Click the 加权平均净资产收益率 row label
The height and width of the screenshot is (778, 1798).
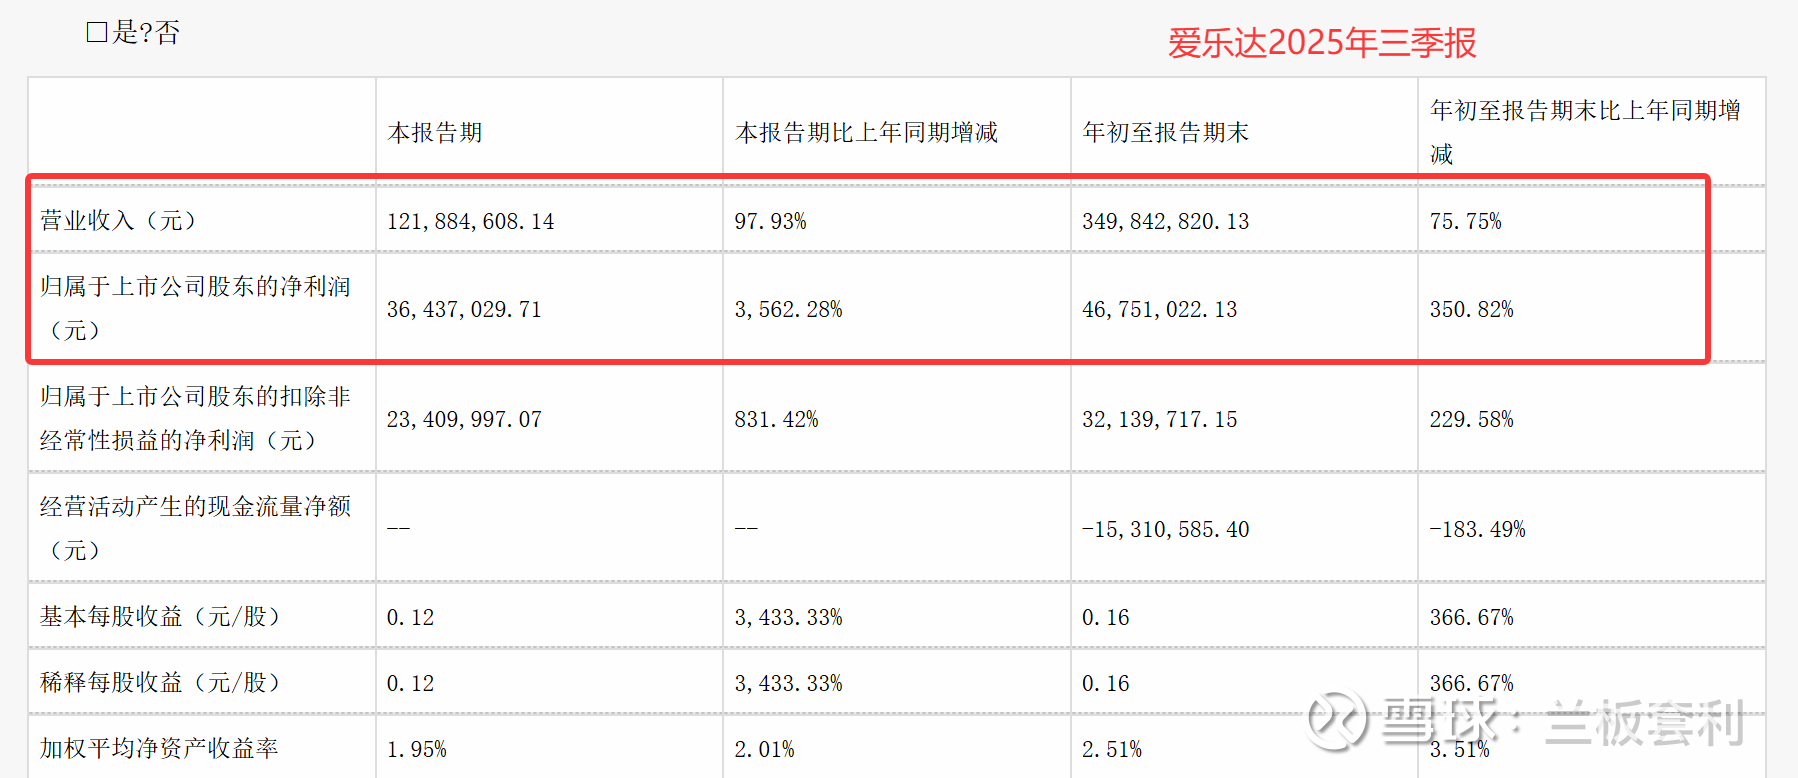(159, 749)
